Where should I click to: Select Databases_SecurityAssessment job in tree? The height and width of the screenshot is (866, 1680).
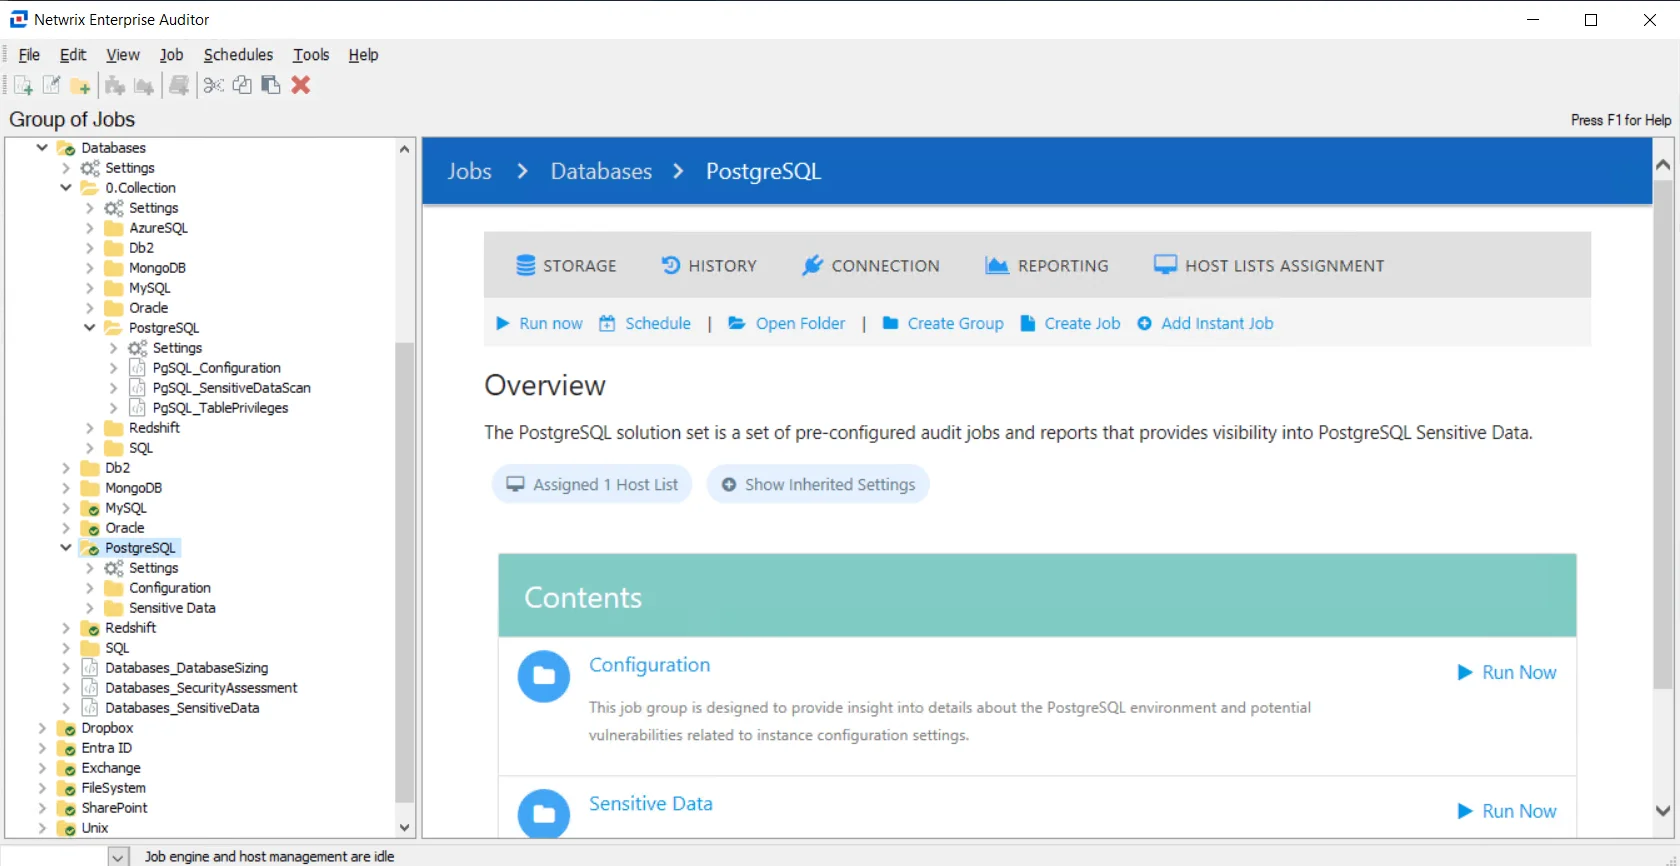(201, 688)
